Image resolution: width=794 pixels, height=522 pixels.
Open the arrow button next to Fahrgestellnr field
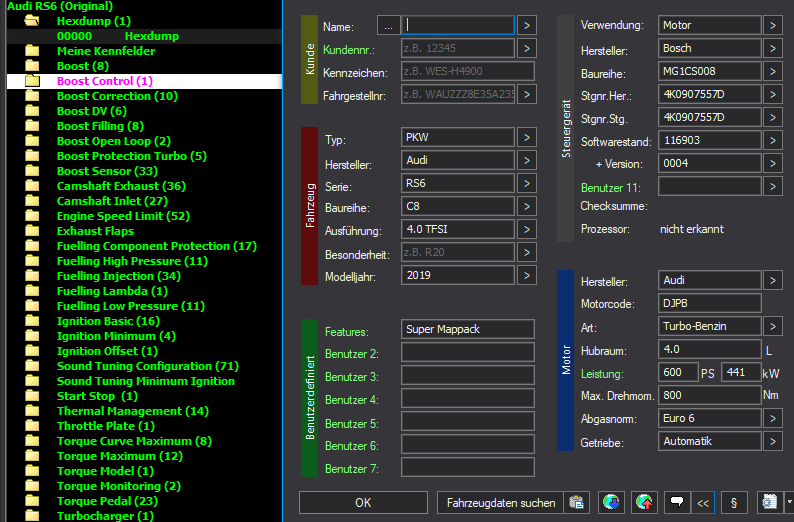pyautogui.click(x=527, y=94)
